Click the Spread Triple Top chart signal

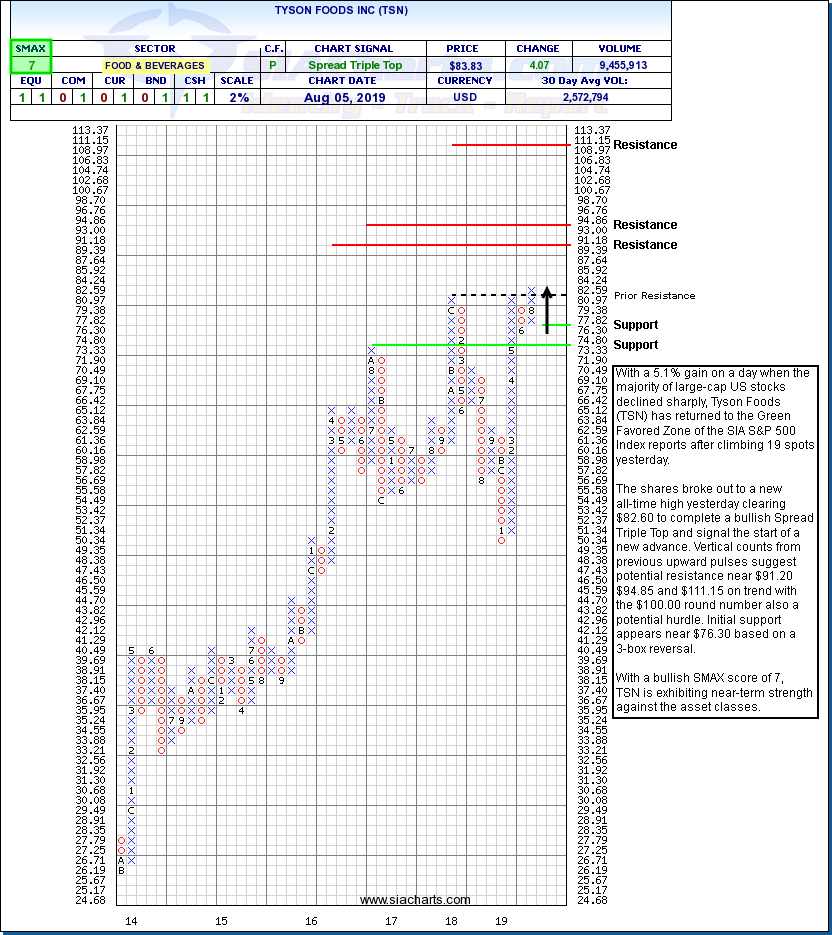pyautogui.click(x=353, y=65)
